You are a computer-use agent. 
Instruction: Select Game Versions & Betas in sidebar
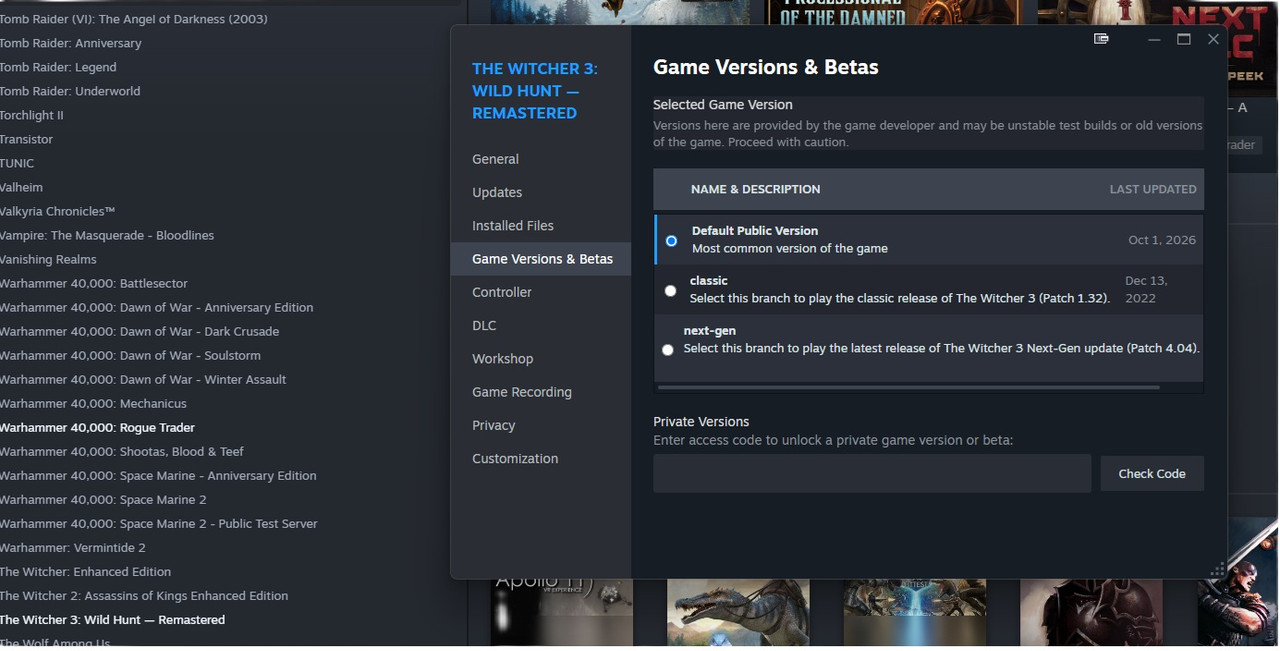click(542, 259)
